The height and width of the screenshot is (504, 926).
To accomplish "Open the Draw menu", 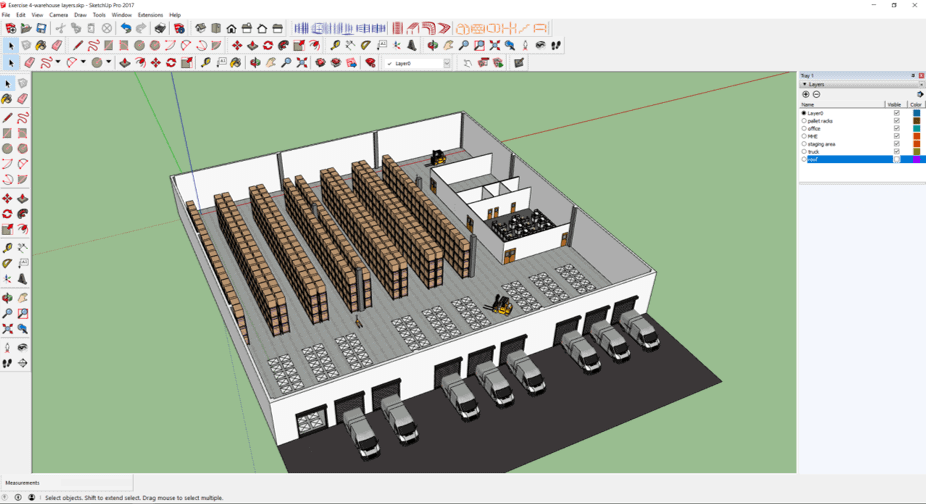I will tap(80, 15).
